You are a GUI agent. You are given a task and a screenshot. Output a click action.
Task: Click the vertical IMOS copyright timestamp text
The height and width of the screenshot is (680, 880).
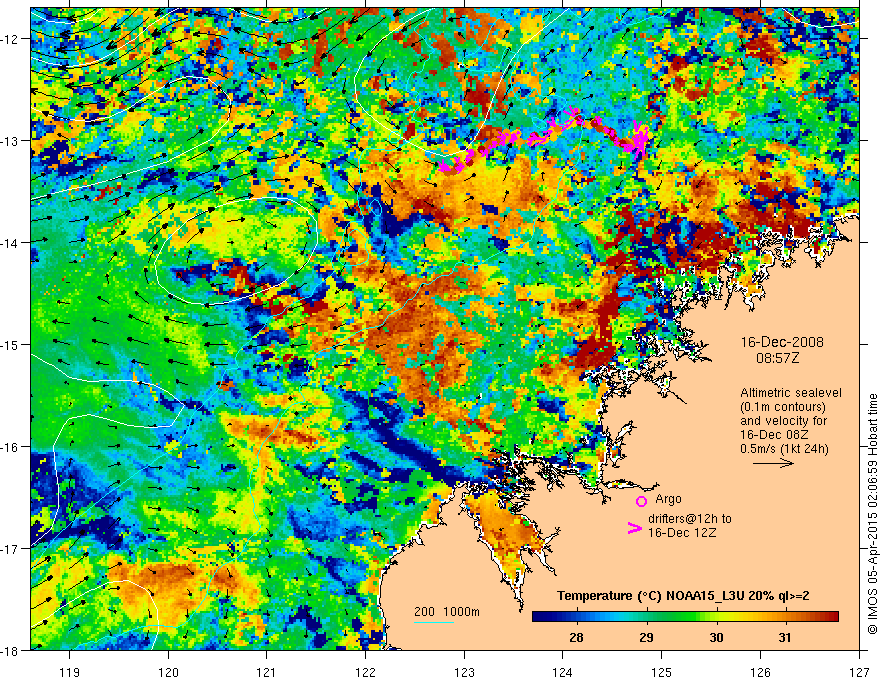tap(872, 516)
